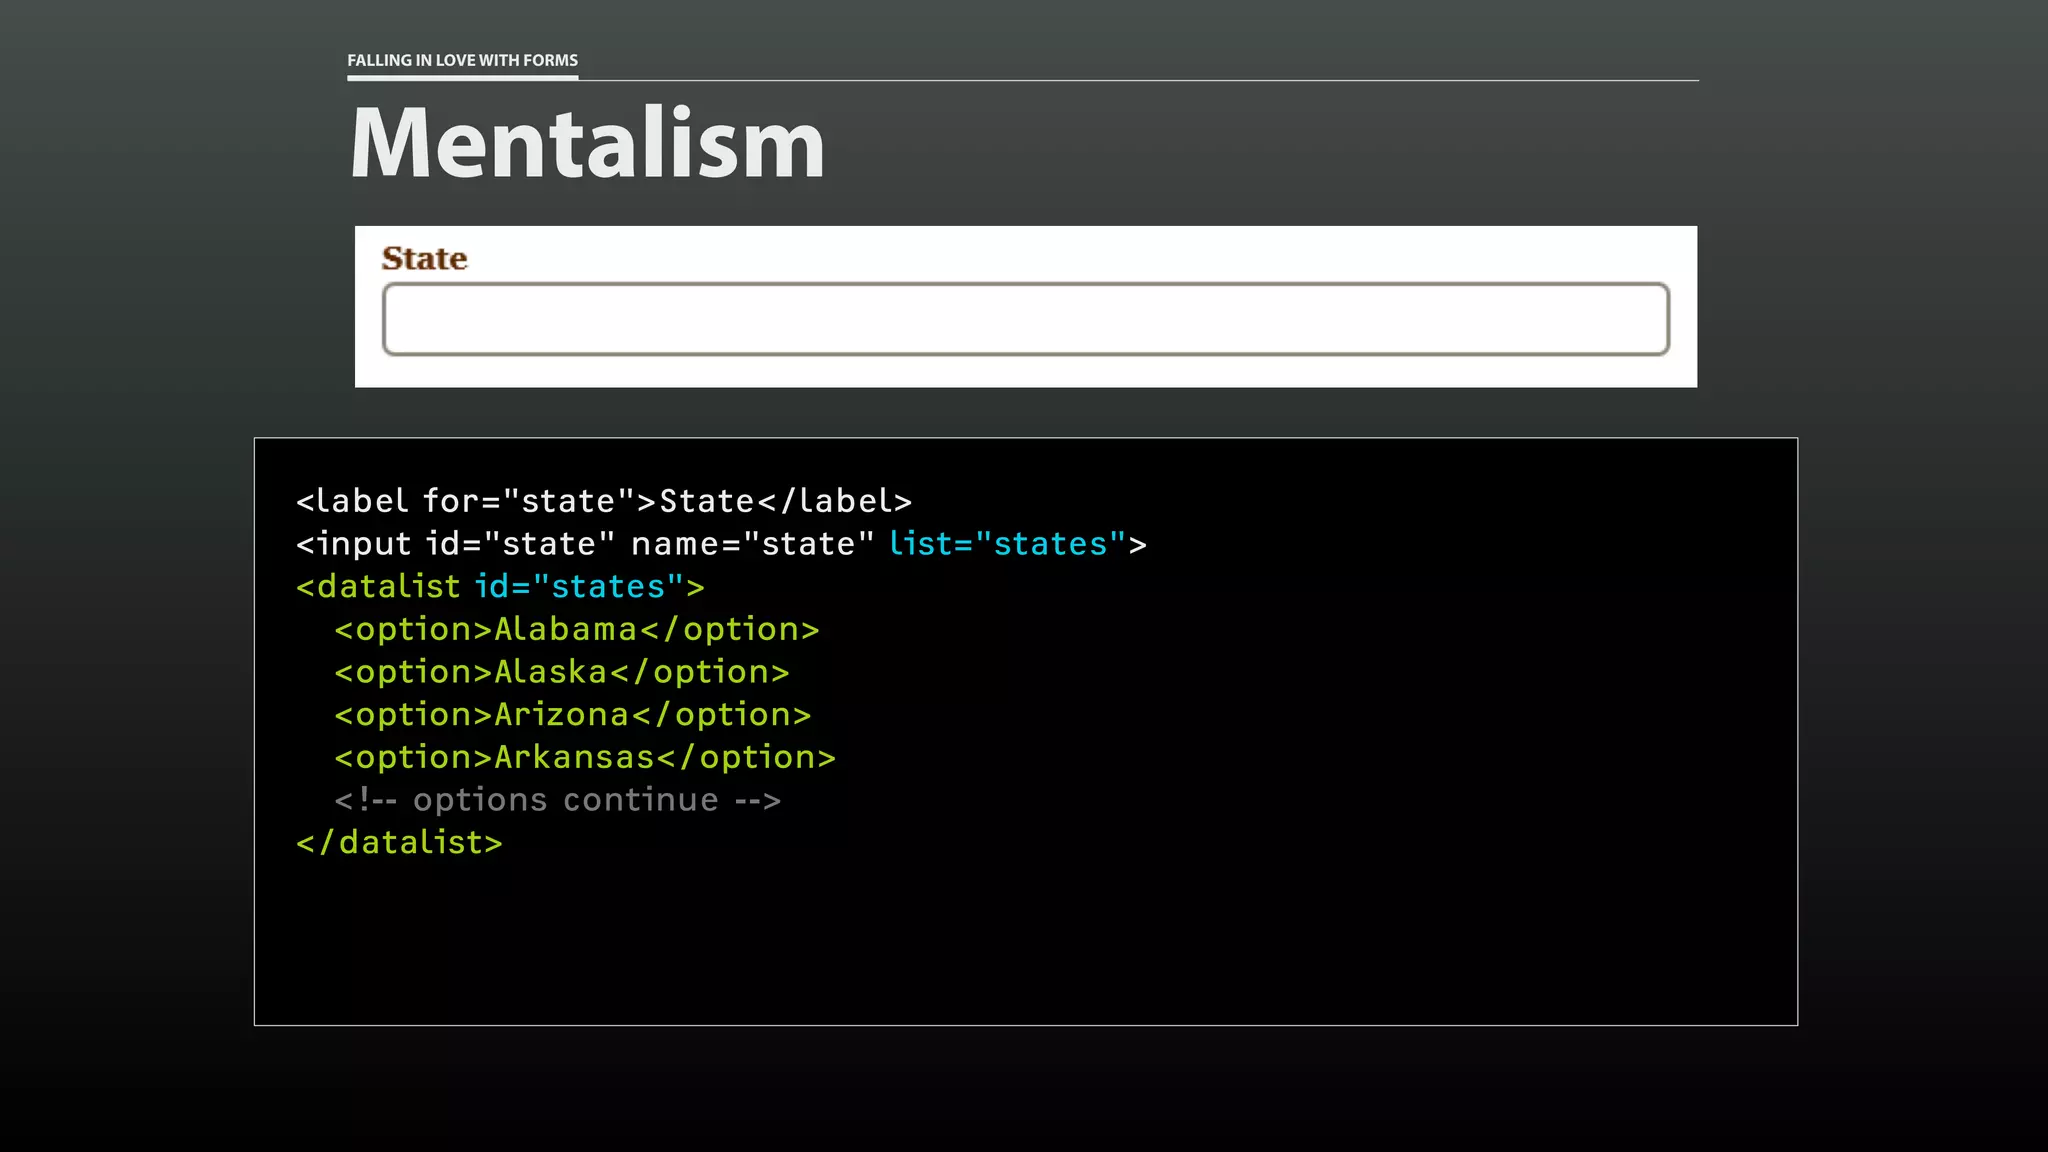2048x1152 pixels.
Task: Click the closing /datalist tag
Action: click(399, 843)
